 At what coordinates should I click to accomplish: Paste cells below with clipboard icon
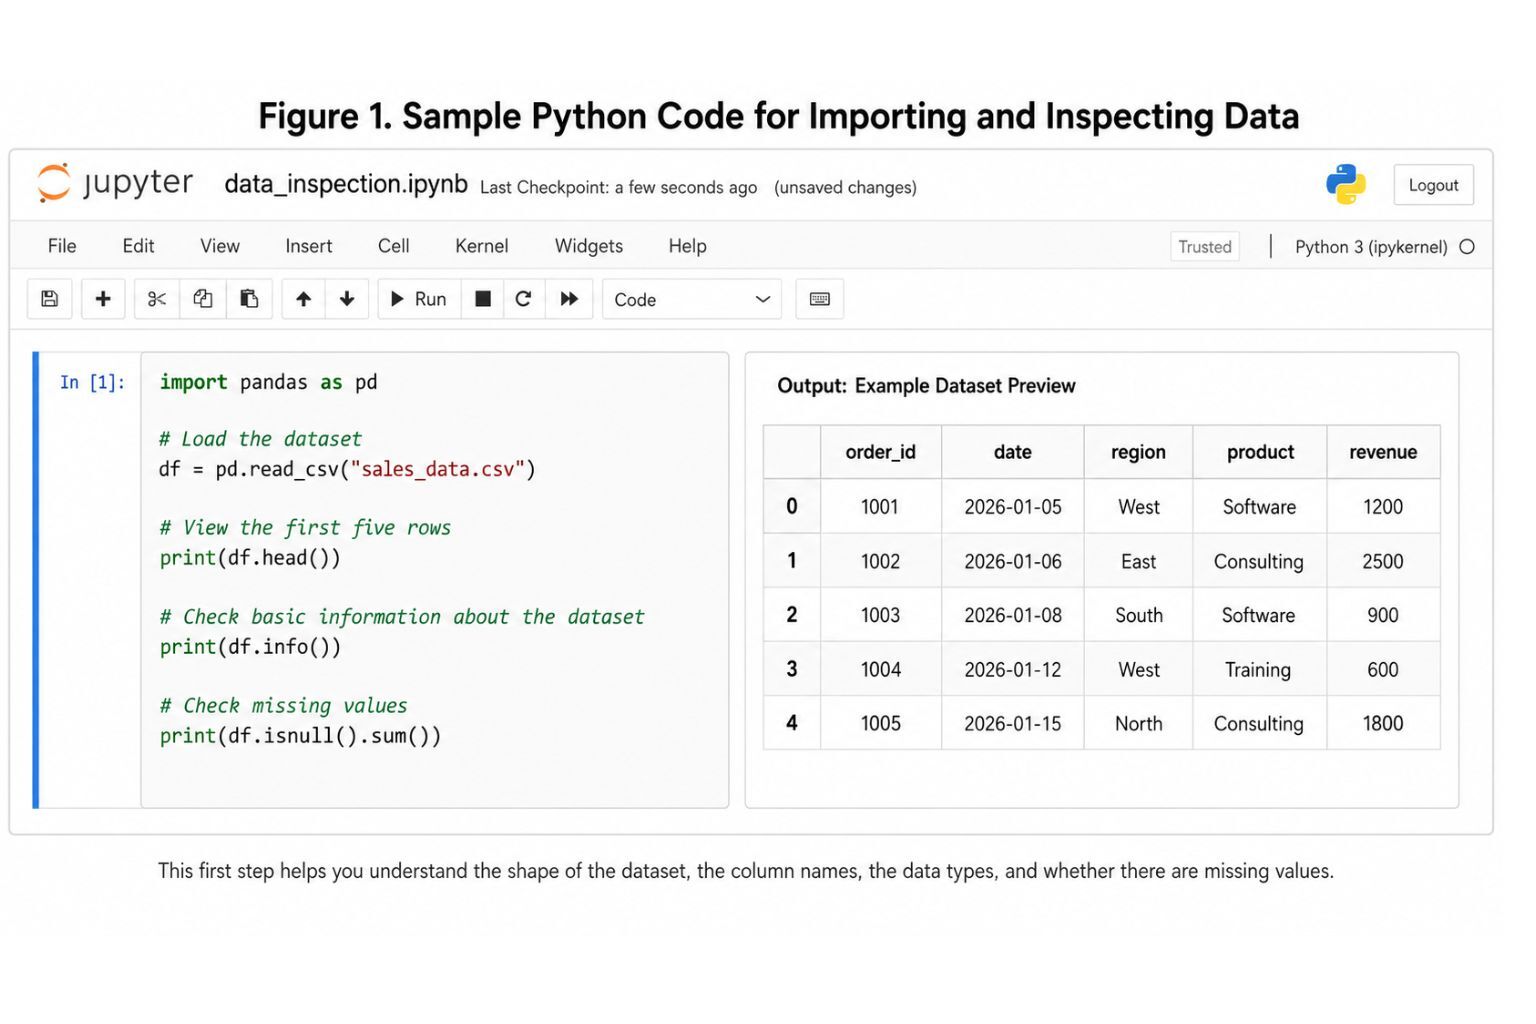click(249, 299)
